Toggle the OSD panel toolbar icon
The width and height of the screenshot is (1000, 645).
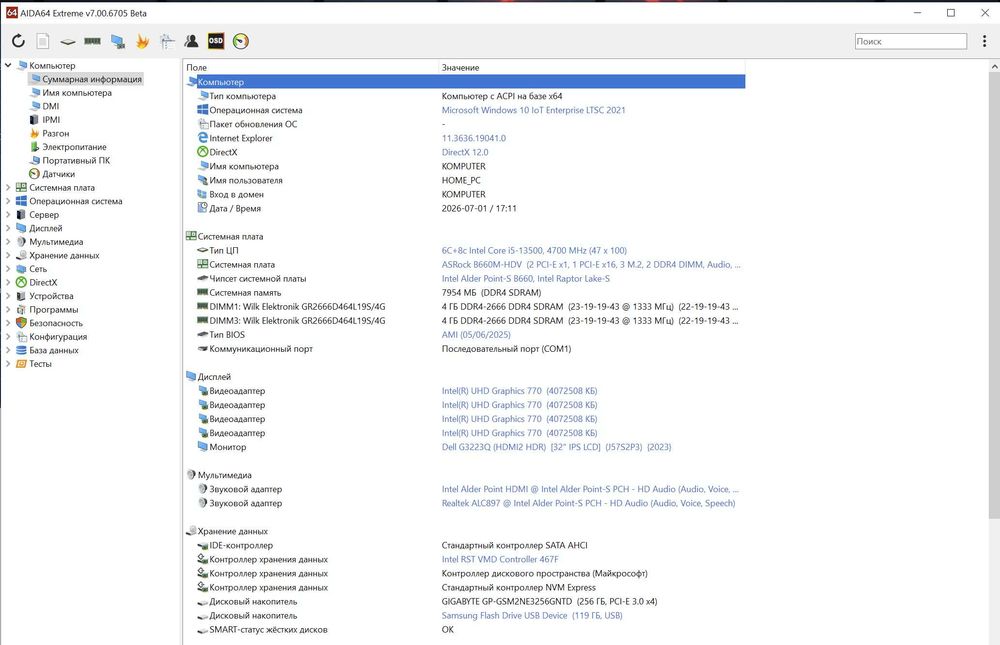point(216,41)
